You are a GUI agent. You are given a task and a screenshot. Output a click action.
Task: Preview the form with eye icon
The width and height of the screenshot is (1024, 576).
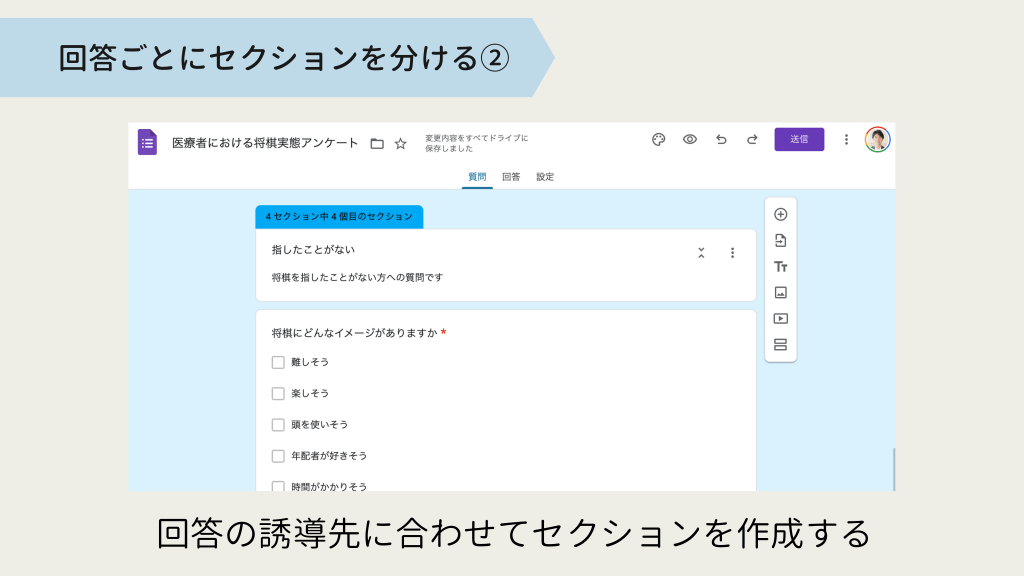[x=689, y=139]
